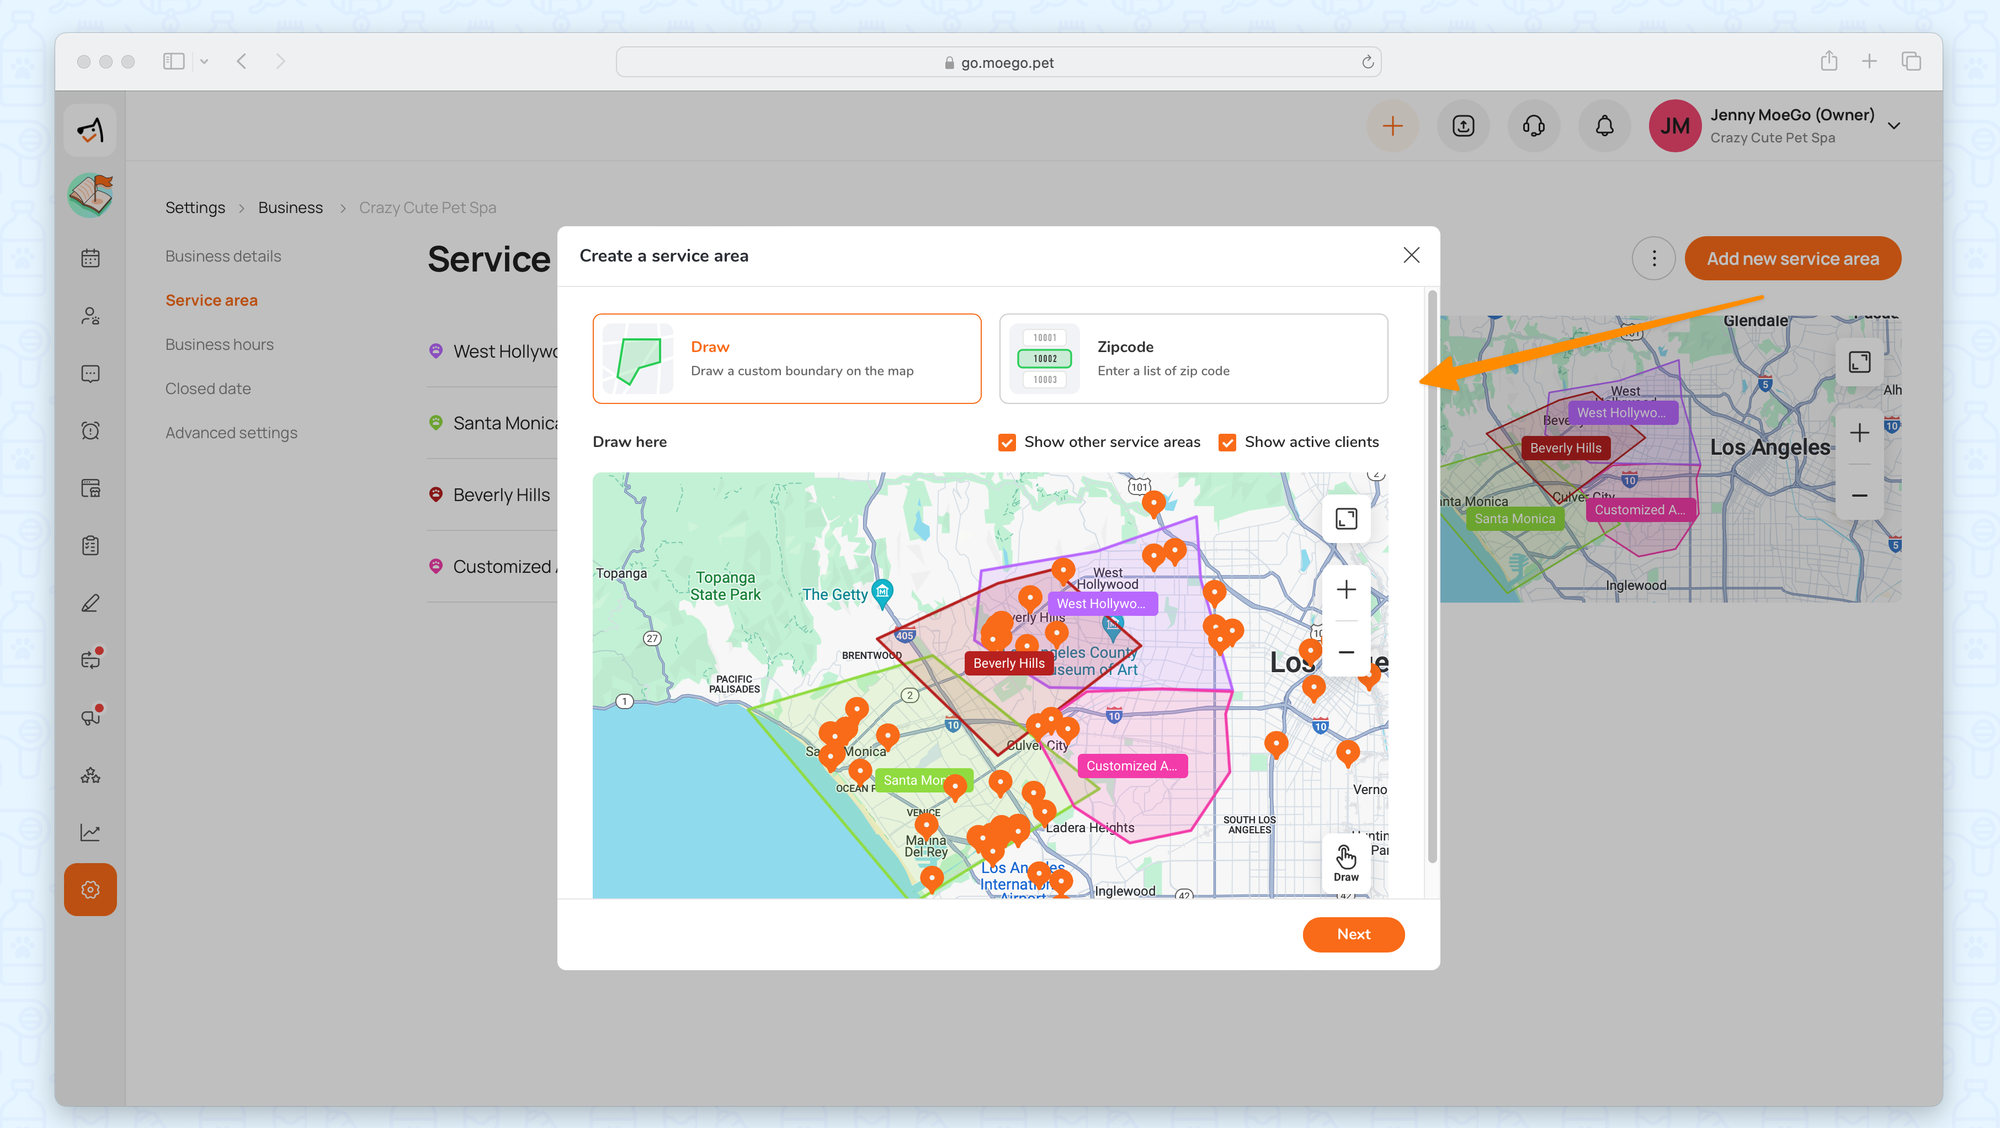Open the headset support icon
The width and height of the screenshot is (2000, 1128).
pyautogui.click(x=1533, y=126)
